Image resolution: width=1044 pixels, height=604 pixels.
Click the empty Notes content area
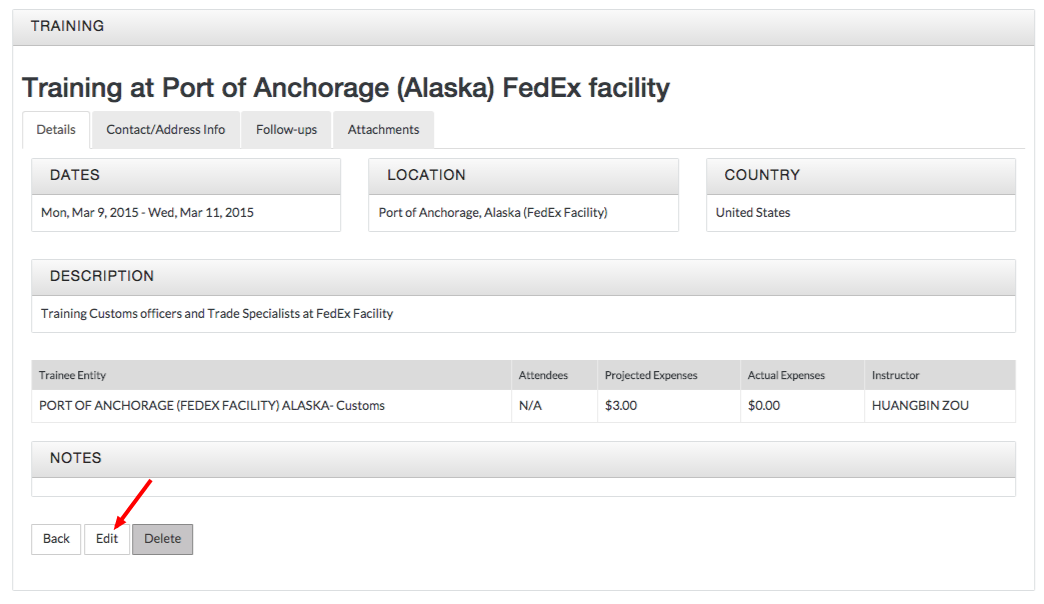523,487
